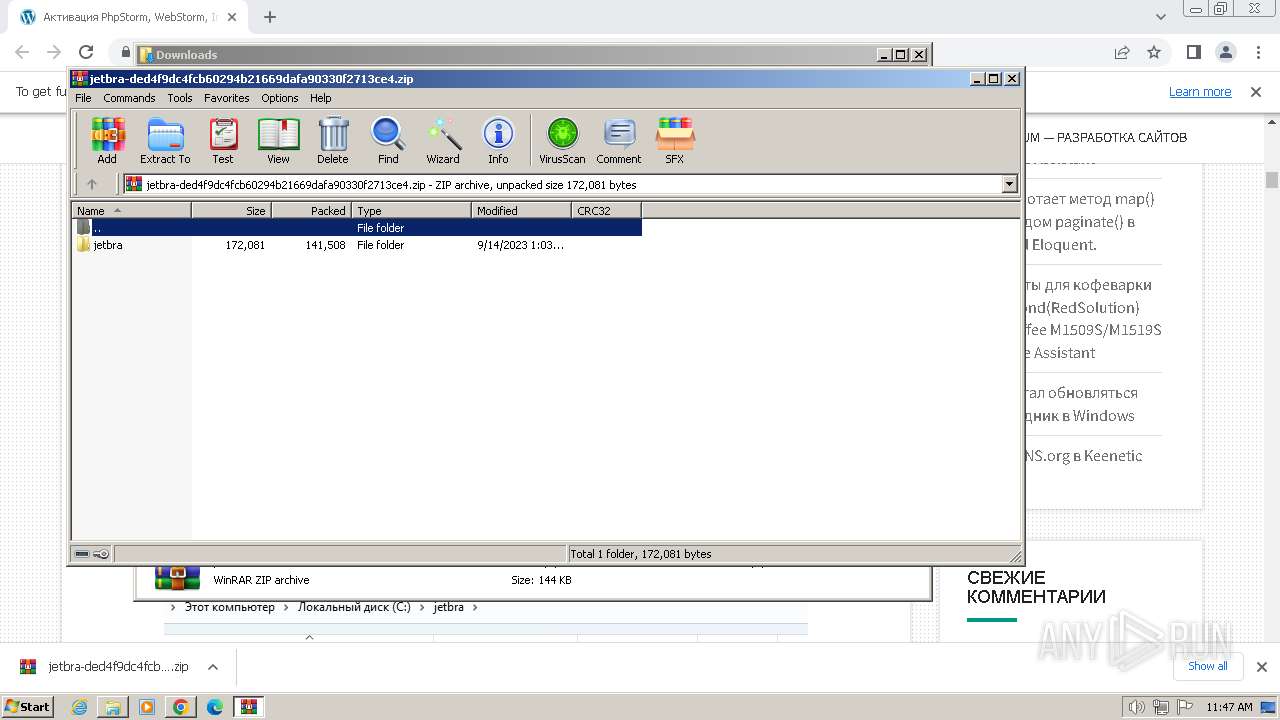Click the archive path address field
The width and height of the screenshot is (1280, 720).
coord(563,184)
